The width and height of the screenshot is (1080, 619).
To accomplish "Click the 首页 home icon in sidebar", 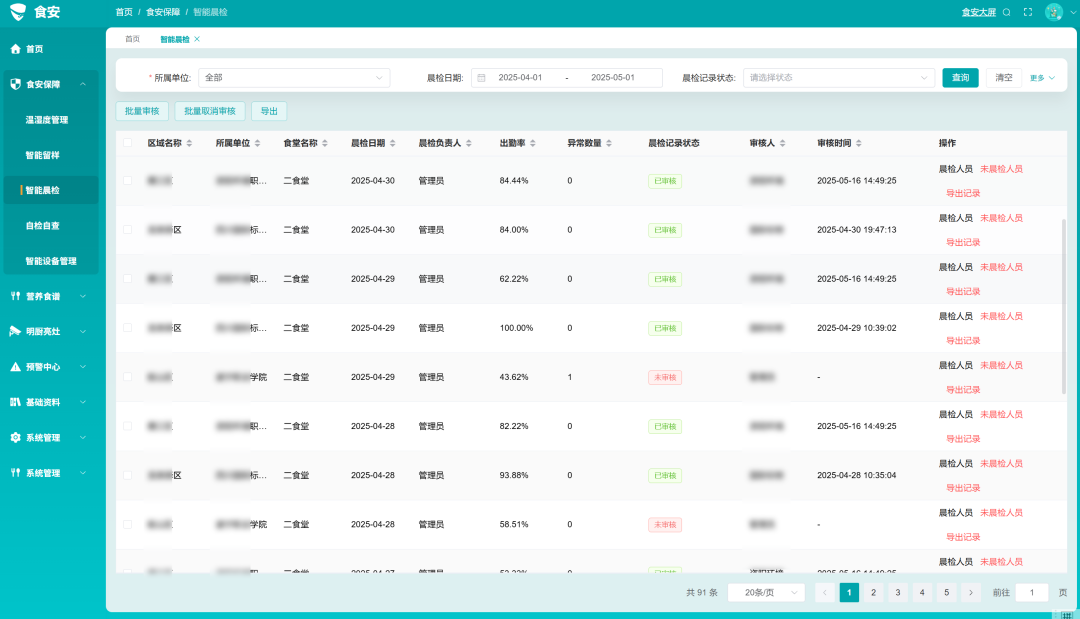I will [15, 49].
